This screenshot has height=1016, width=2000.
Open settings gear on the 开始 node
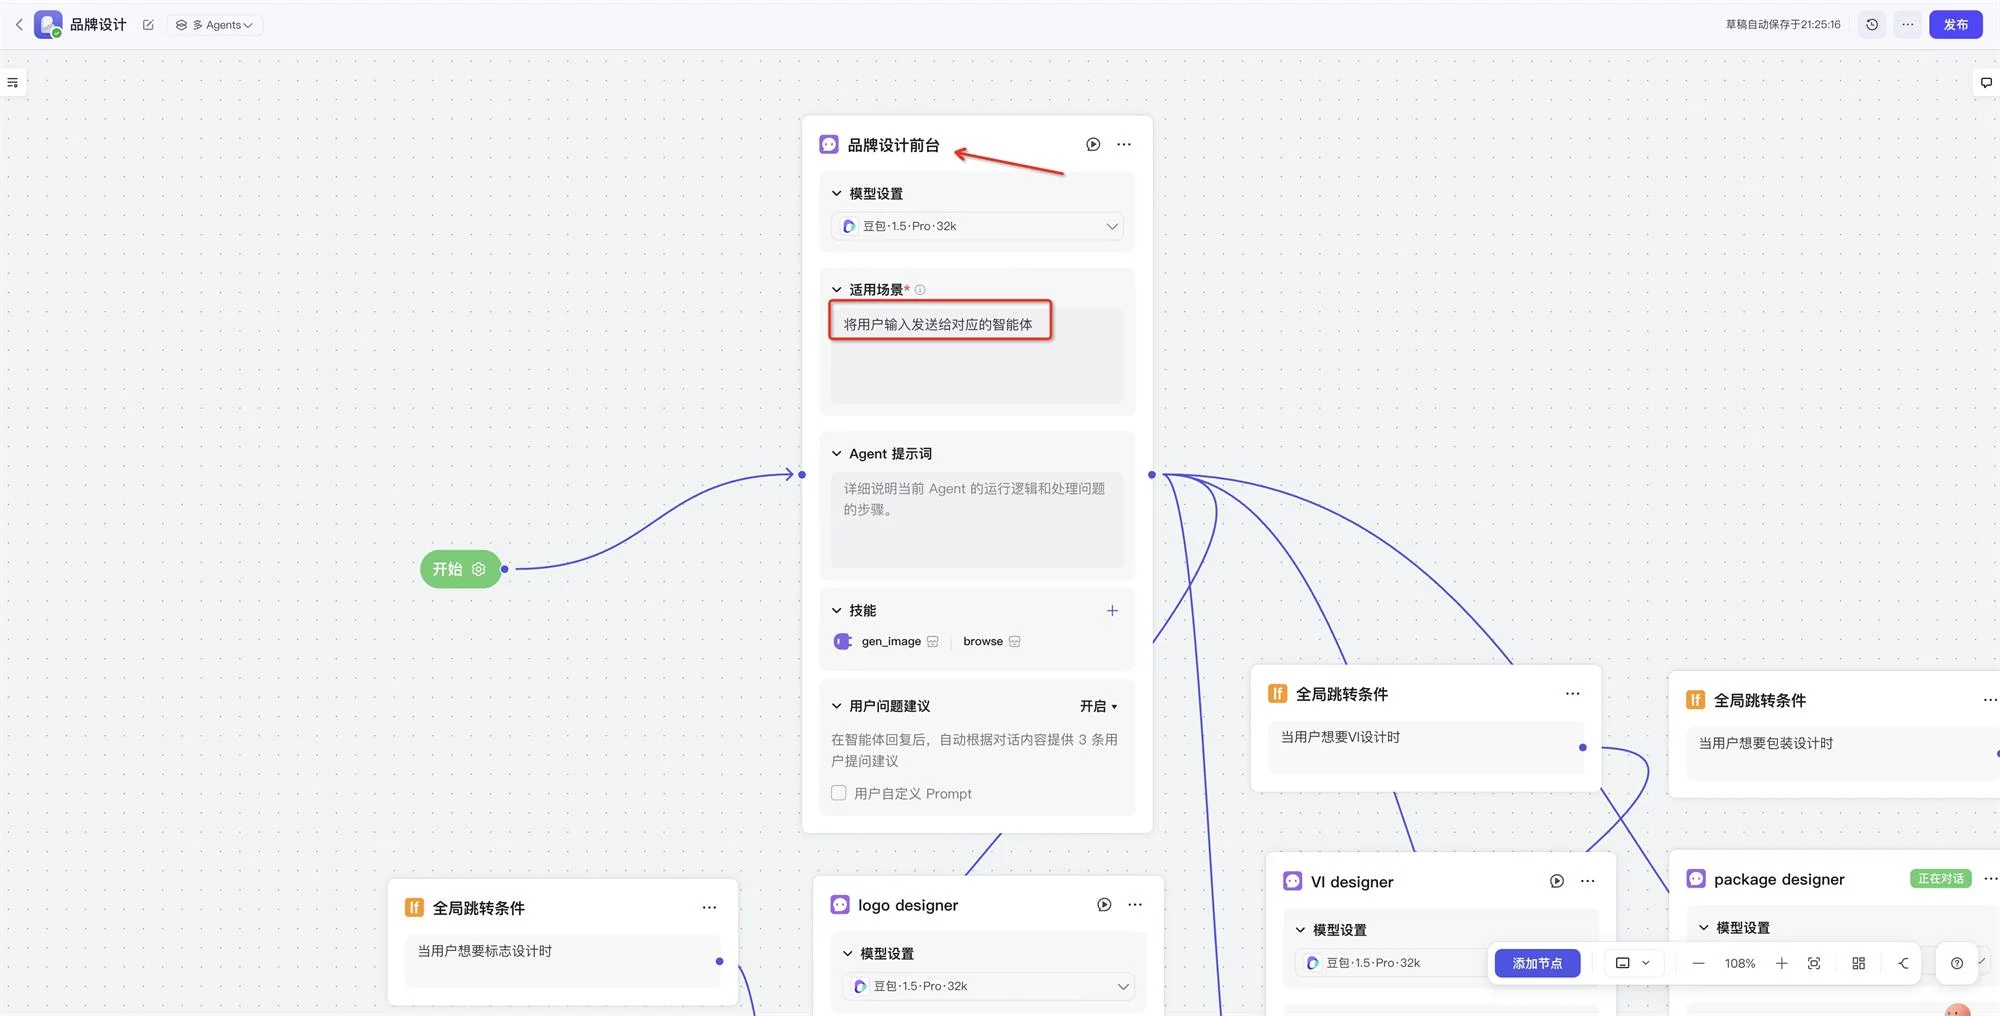478,568
